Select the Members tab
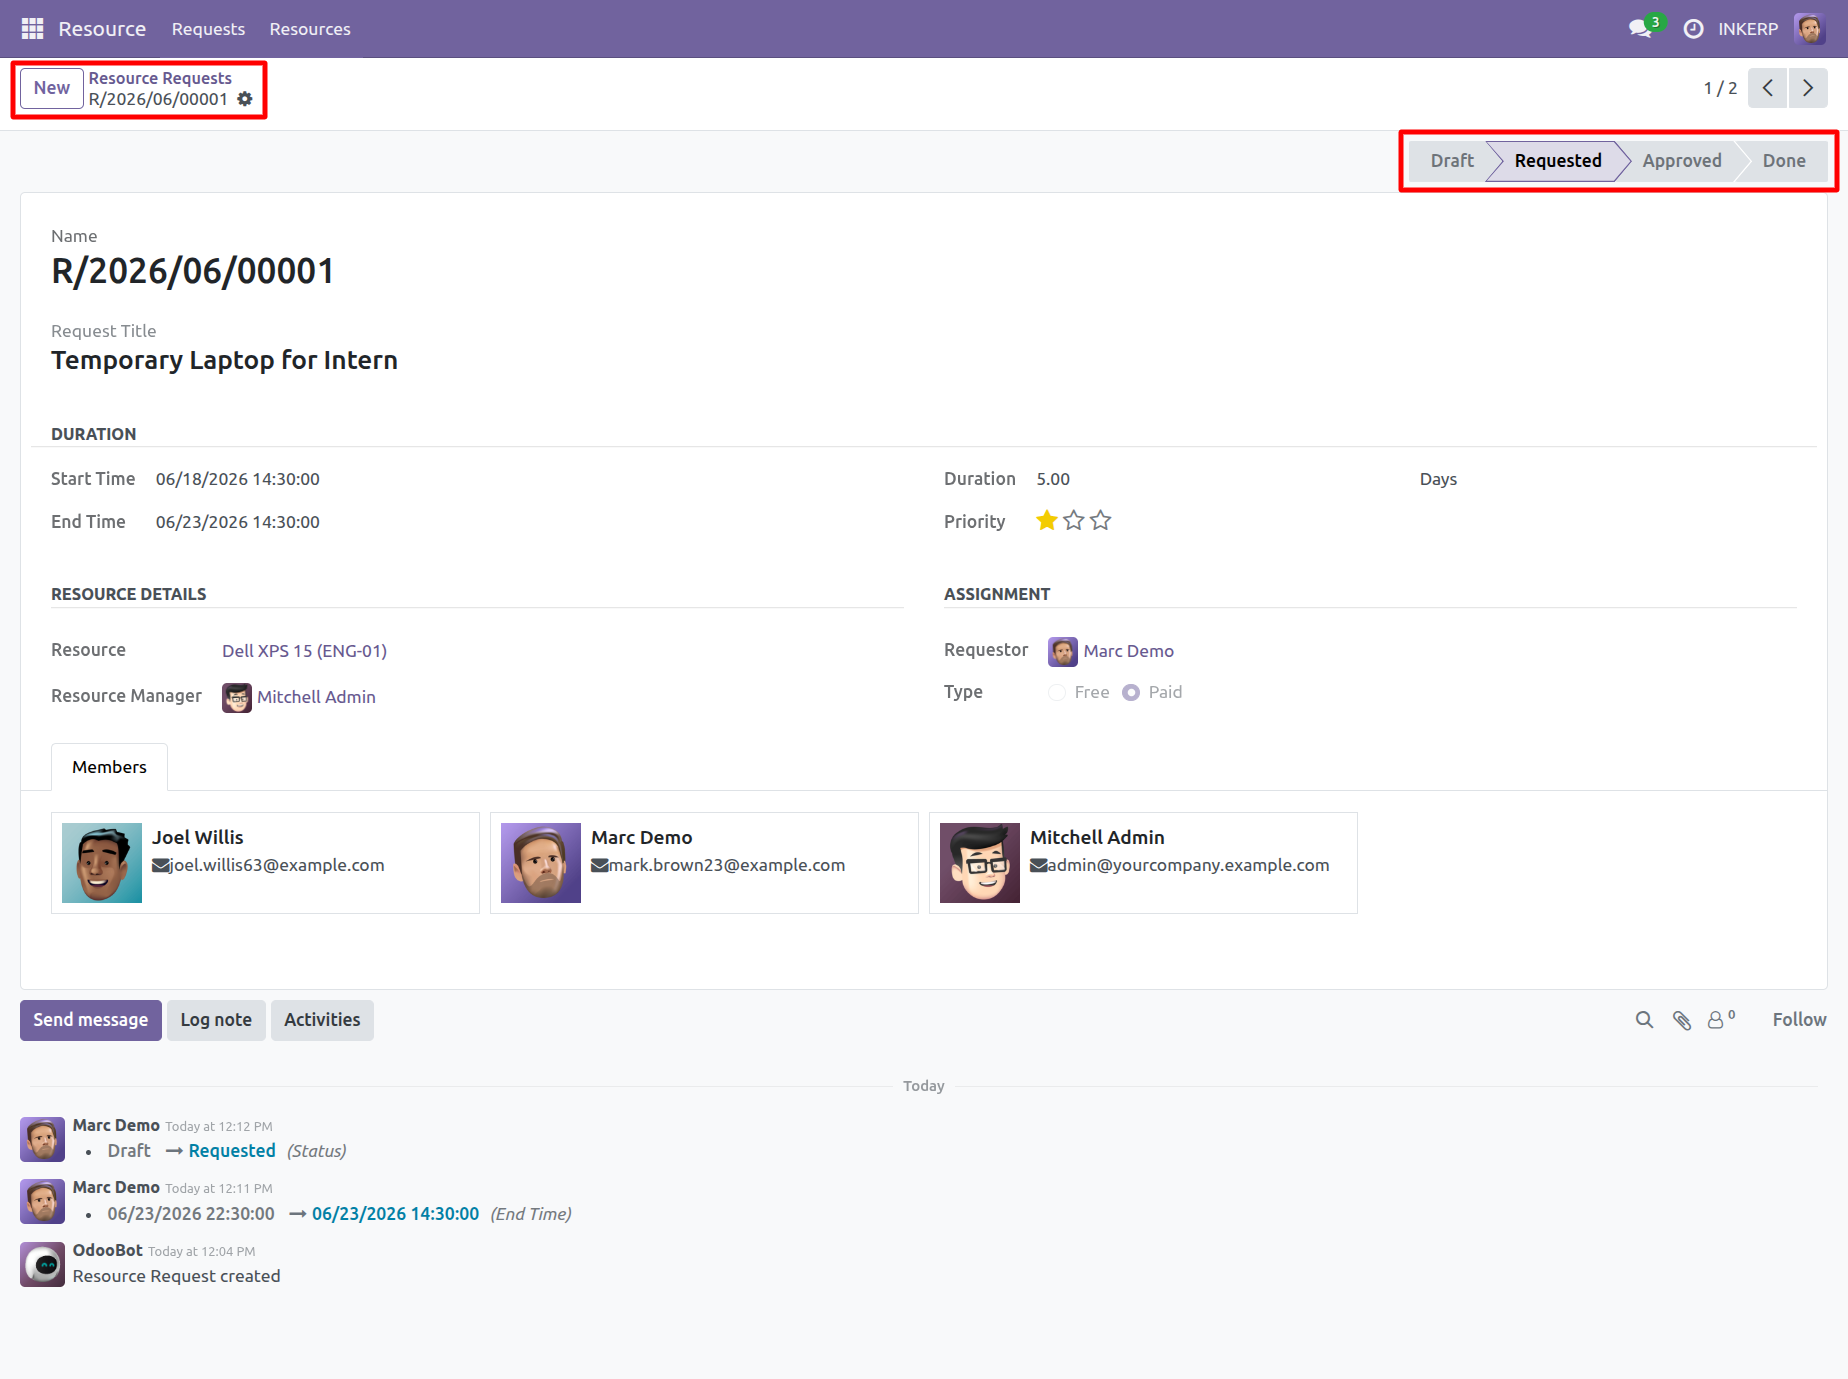 coord(109,767)
